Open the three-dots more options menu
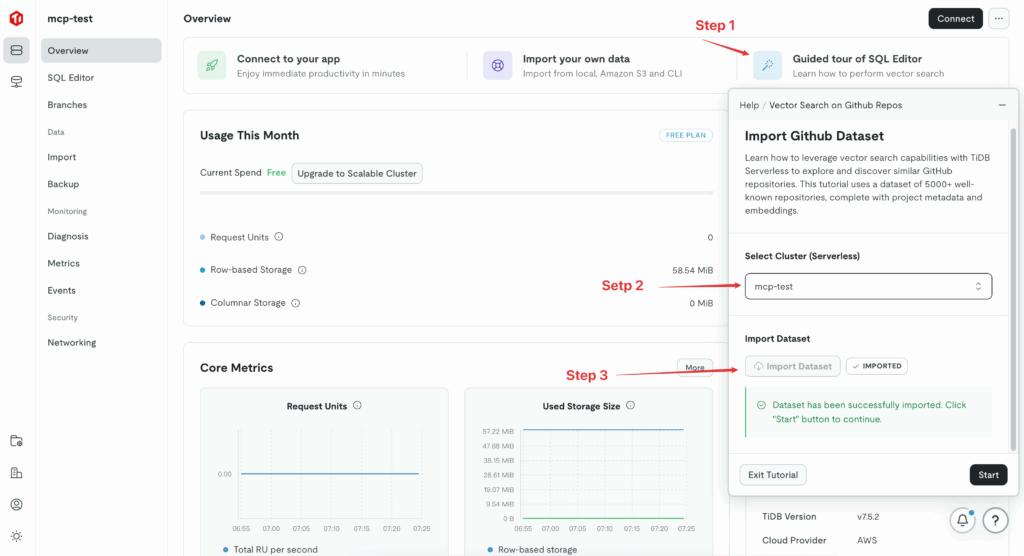The height and width of the screenshot is (556, 1024). click(999, 18)
